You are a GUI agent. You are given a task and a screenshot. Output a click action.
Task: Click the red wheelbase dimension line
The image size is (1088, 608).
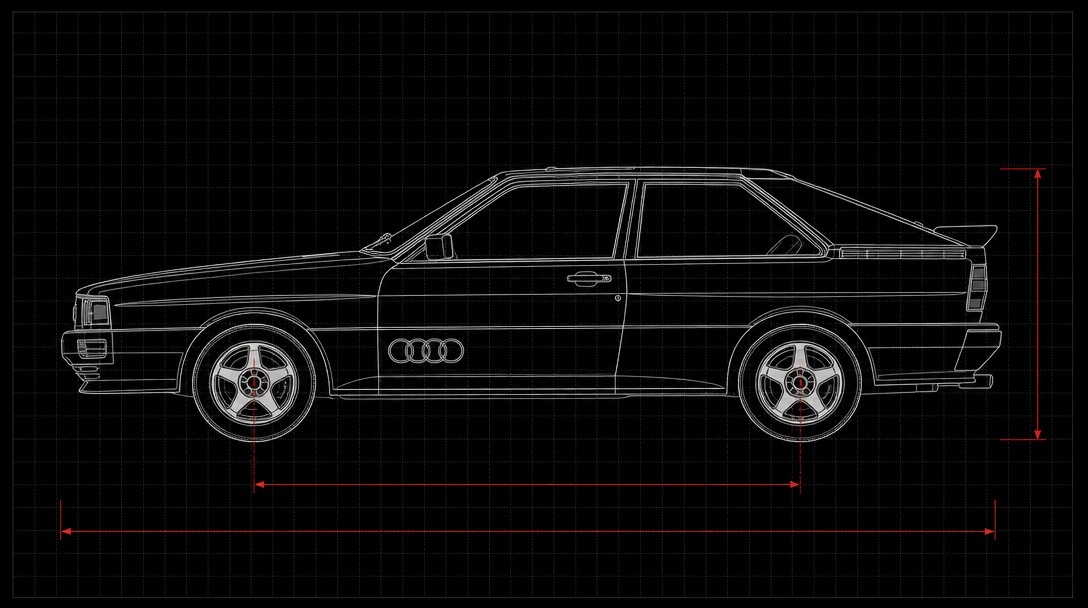tap(527, 484)
